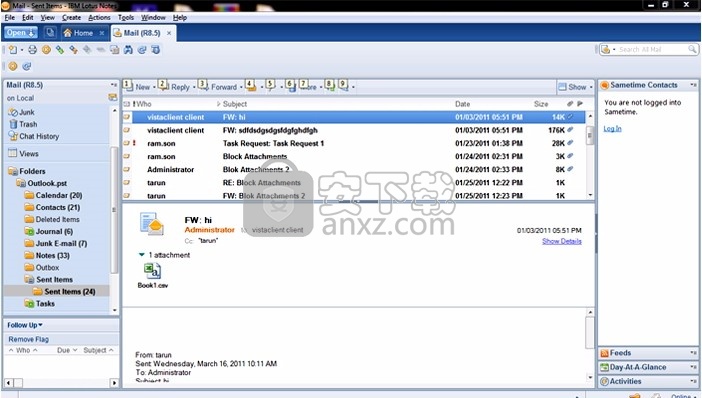Open the Show dropdown in action bar

click(575, 87)
